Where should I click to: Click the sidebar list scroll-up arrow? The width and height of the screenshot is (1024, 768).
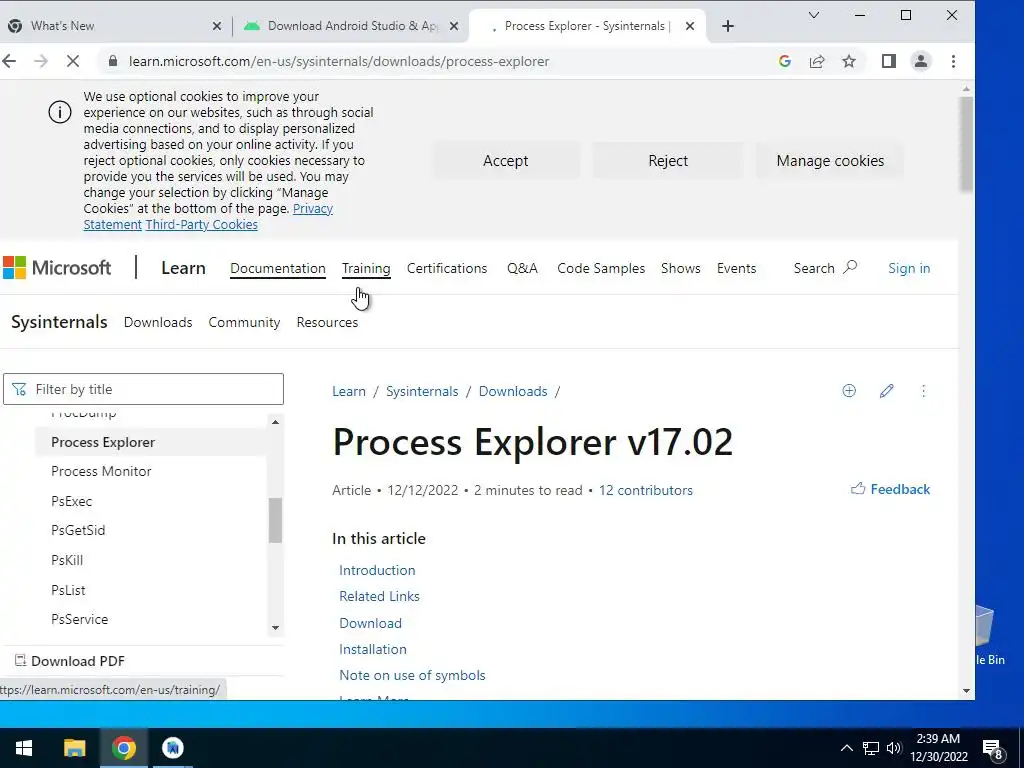click(x=276, y=423)
